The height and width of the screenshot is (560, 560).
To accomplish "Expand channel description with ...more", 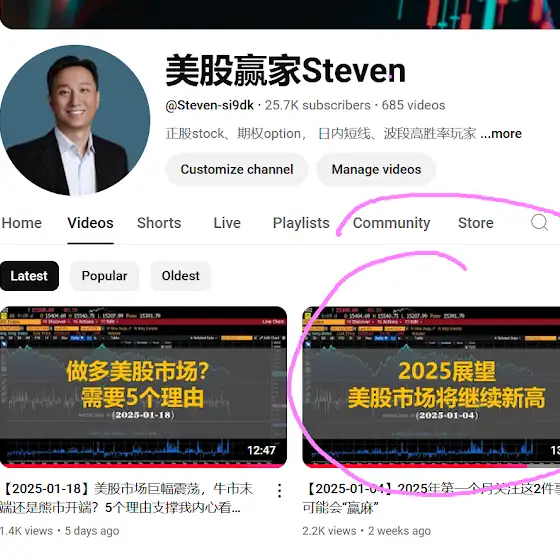I will pos(501,134).
